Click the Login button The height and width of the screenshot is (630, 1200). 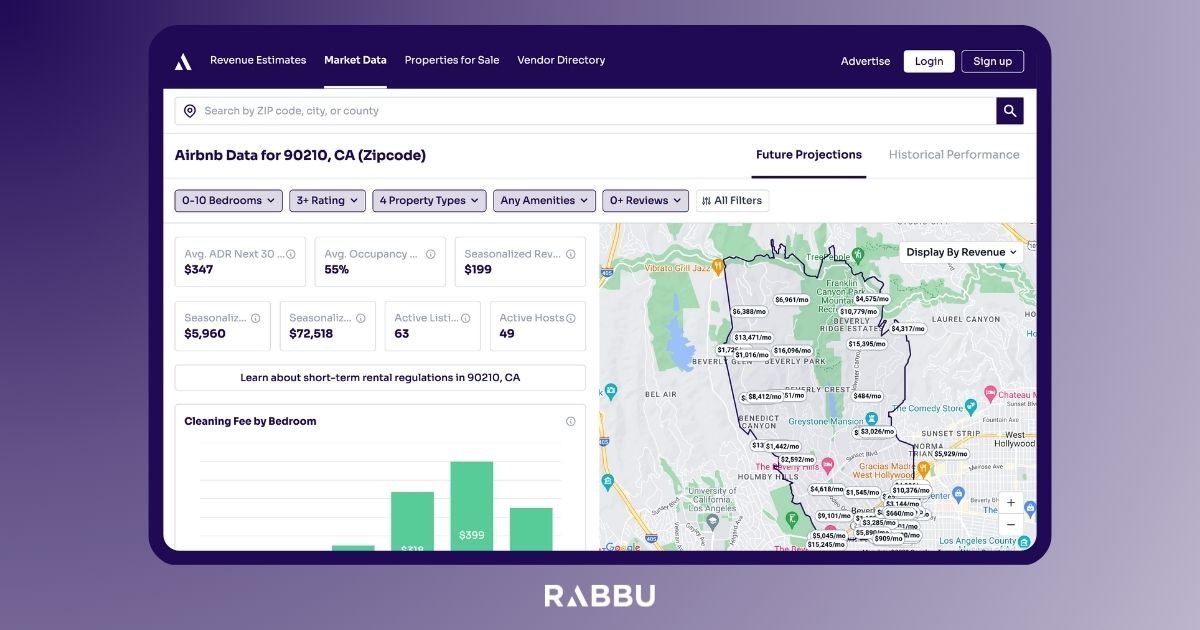[x=929, y=61]
